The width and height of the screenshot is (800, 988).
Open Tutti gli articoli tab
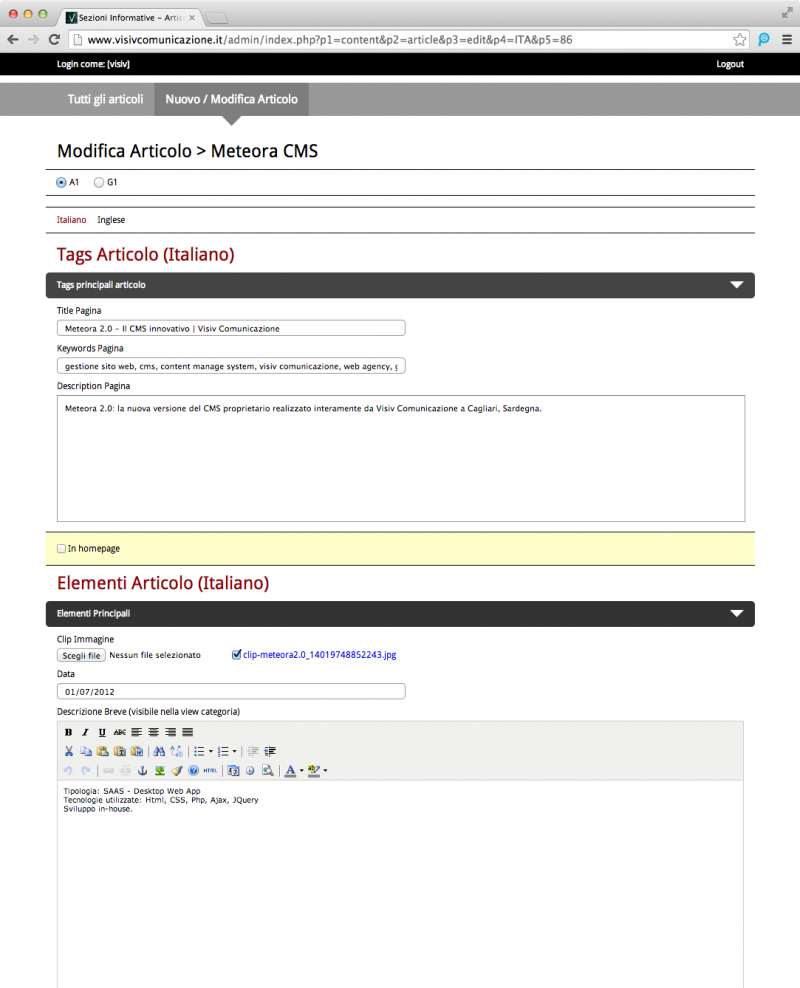105,99
